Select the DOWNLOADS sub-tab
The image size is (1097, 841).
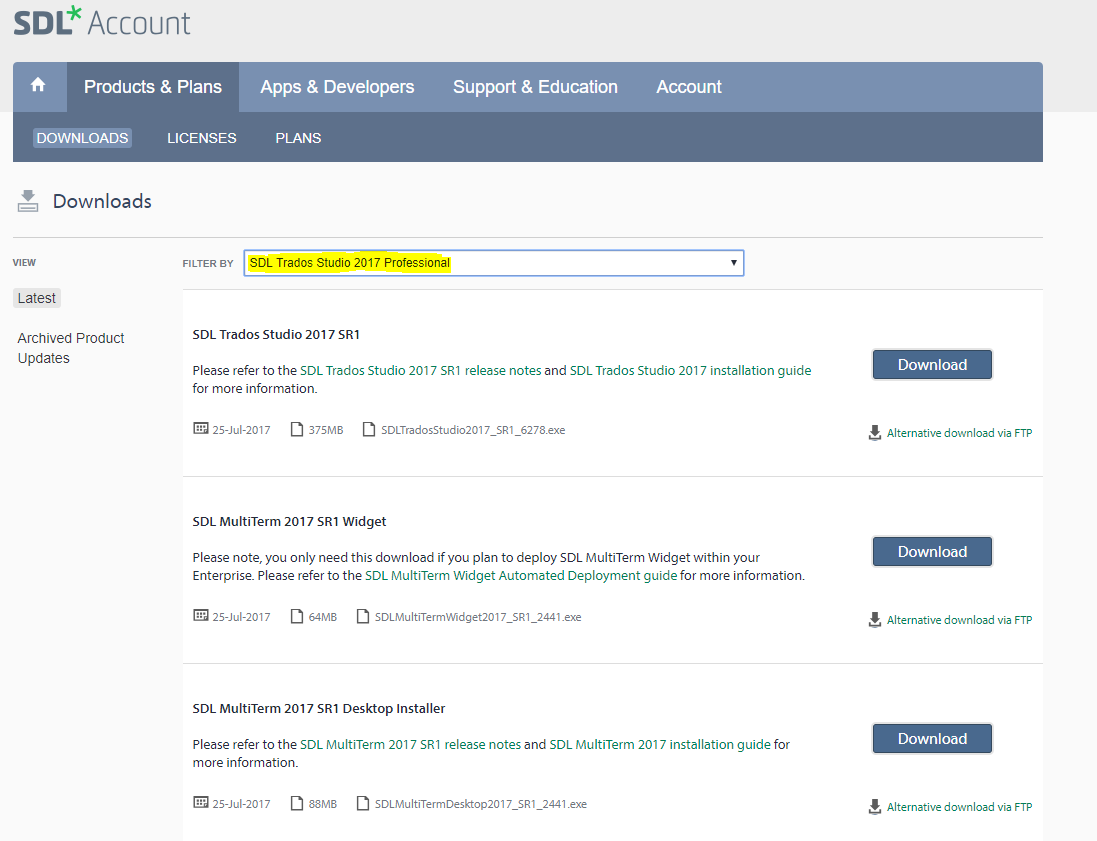[83, 138]
